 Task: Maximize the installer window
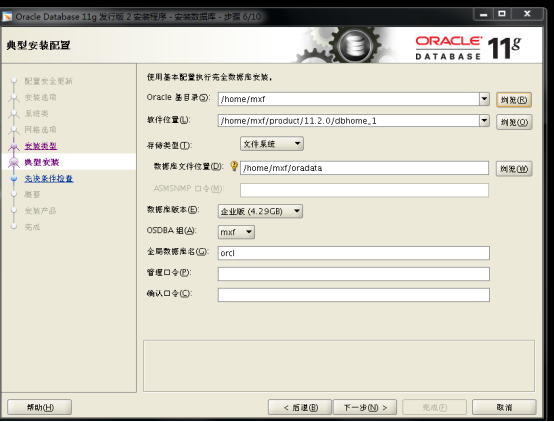(502, 14)
